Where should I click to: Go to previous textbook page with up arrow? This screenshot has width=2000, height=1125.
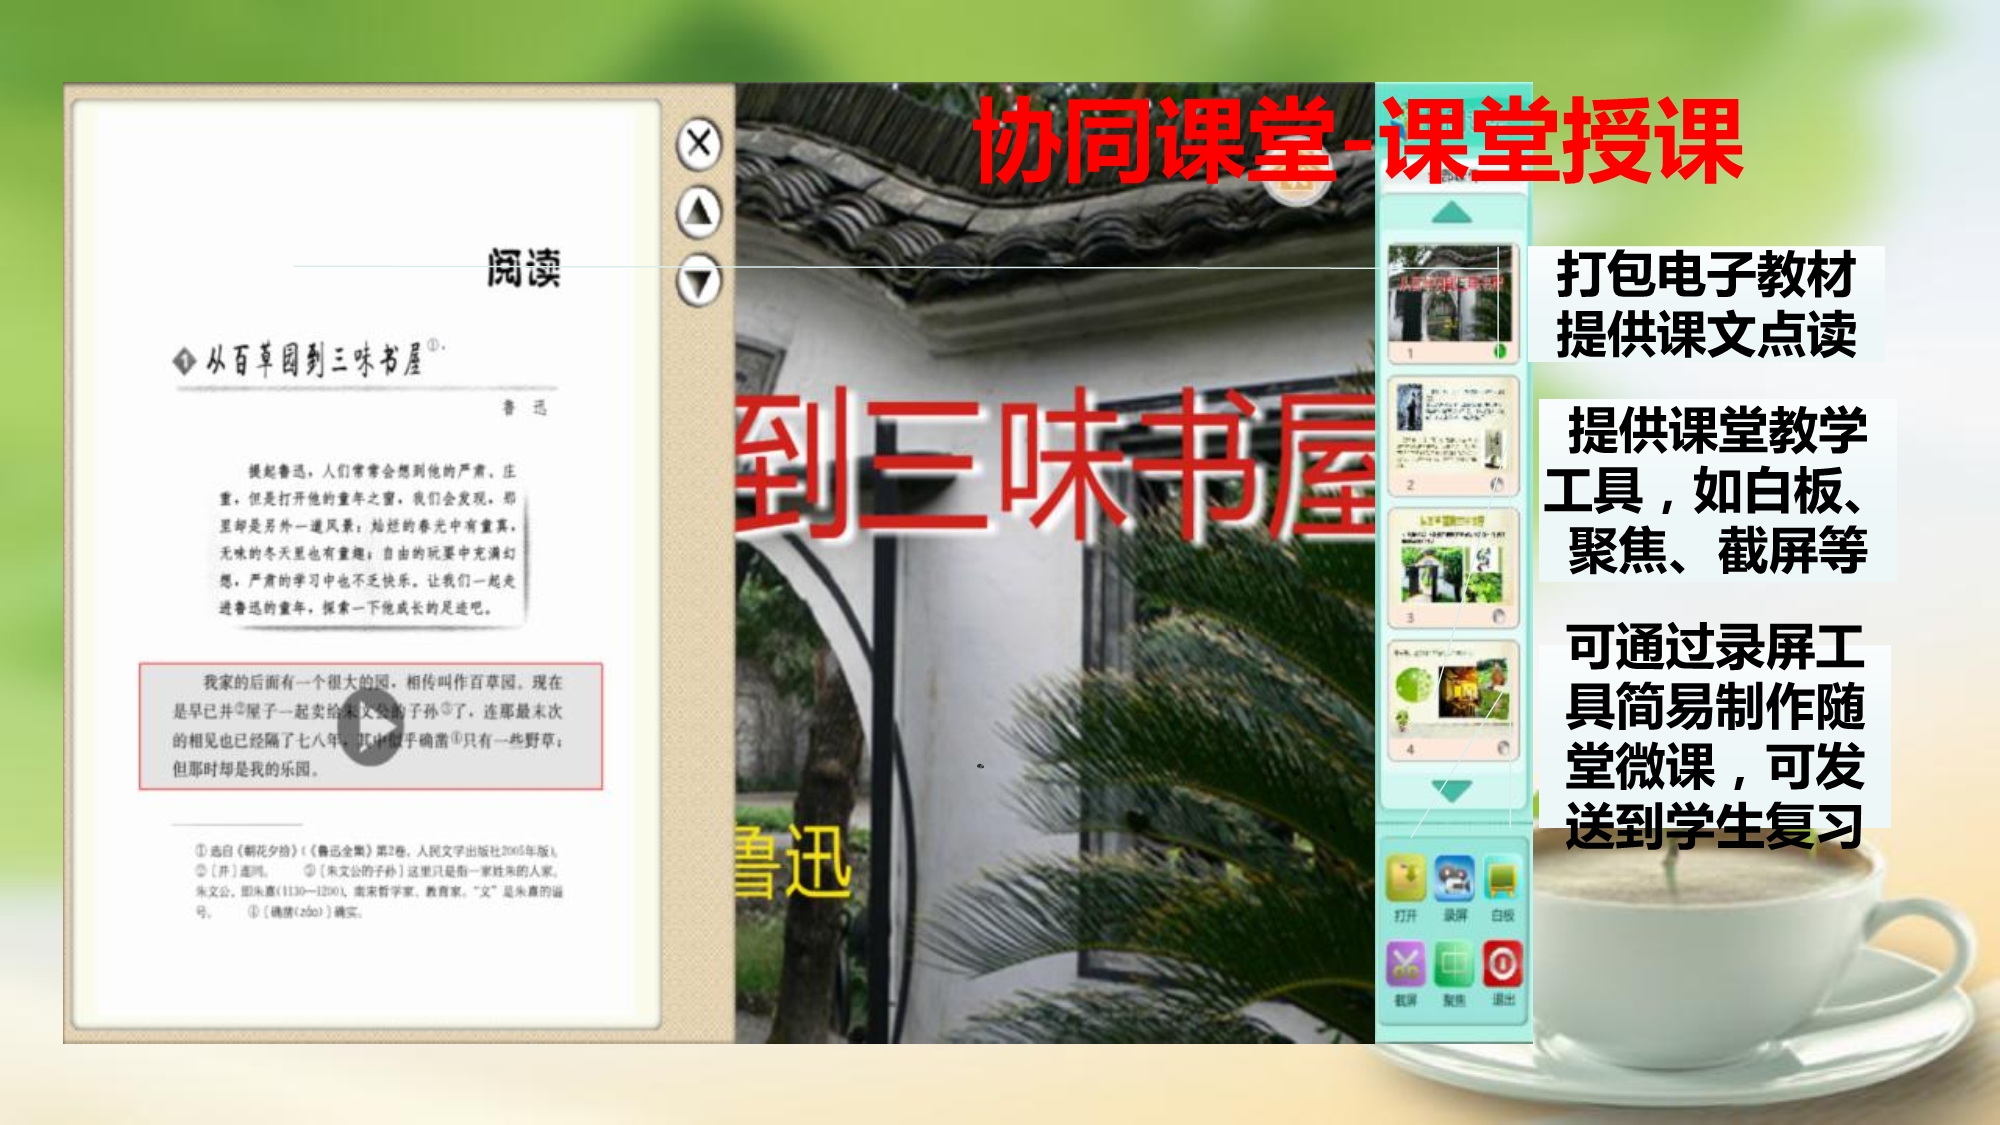point(699,212)
